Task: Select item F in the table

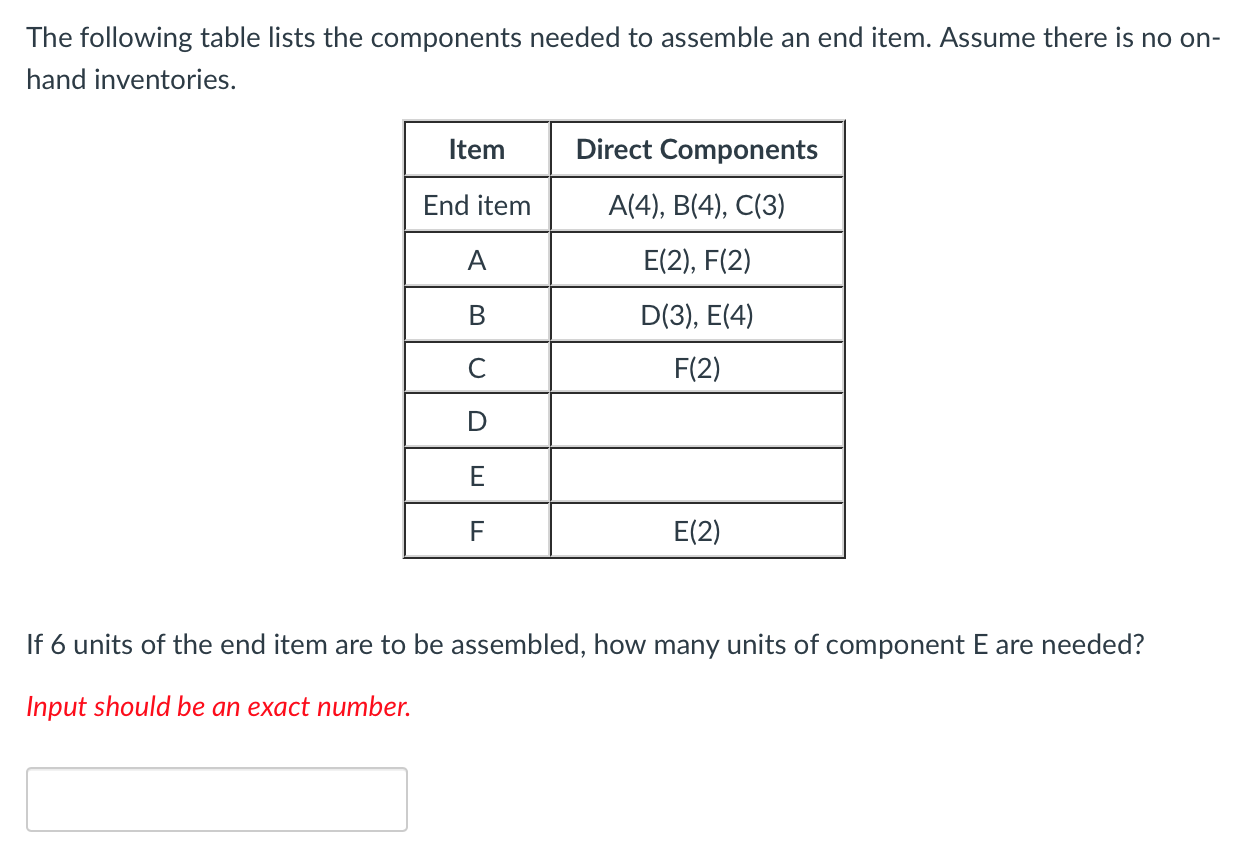Action: coord(476,530)
